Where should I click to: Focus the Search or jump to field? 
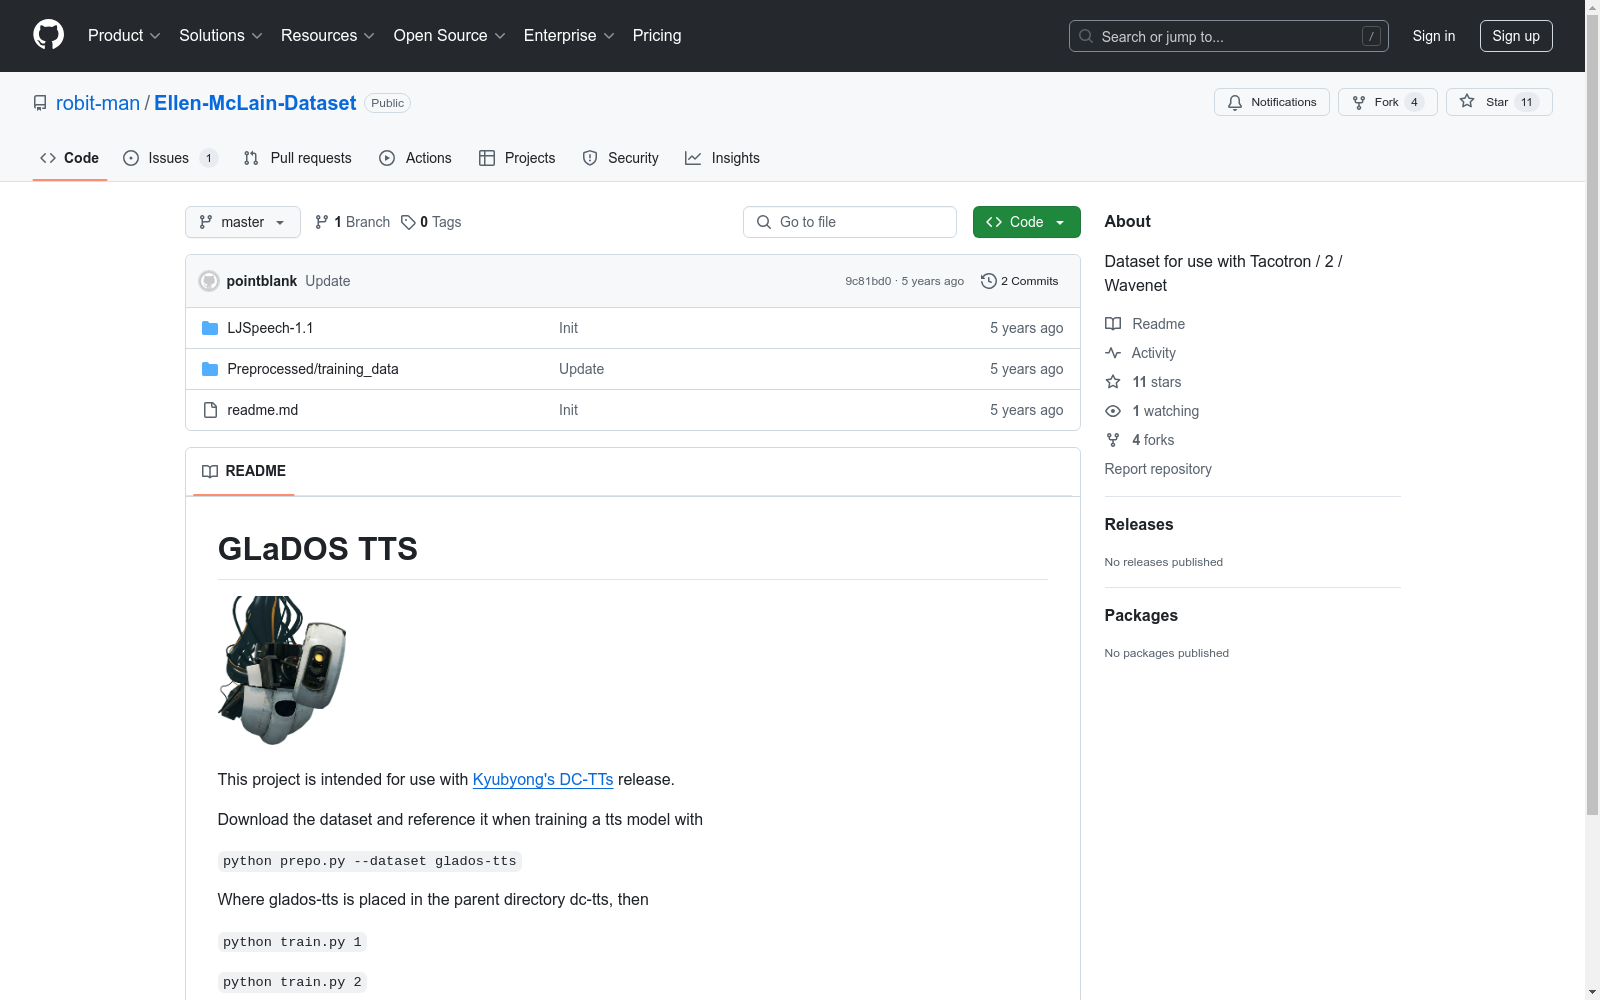[x=1229, y=36]
